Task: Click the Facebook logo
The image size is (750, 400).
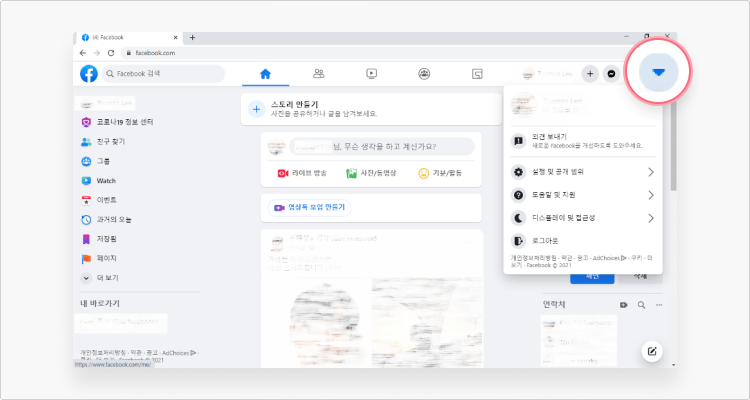Action: coord(89,74)
